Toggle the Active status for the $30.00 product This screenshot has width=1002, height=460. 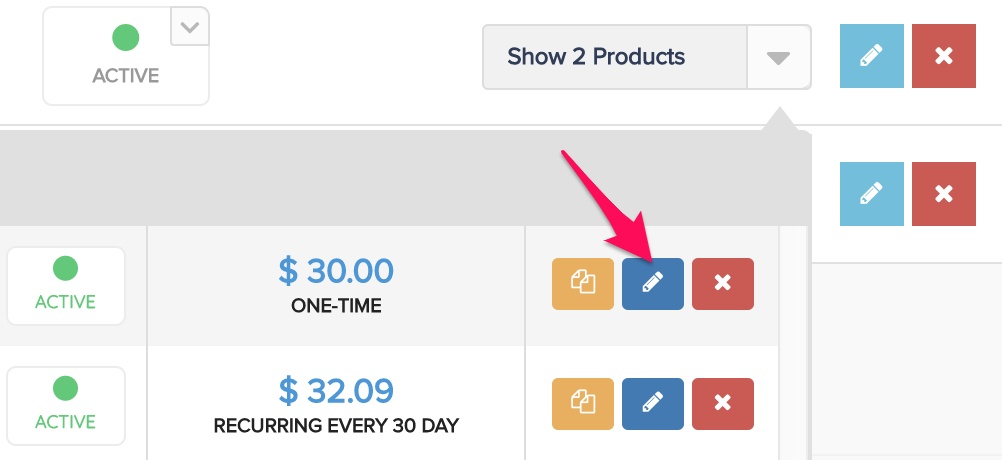(x=66, y=286)
